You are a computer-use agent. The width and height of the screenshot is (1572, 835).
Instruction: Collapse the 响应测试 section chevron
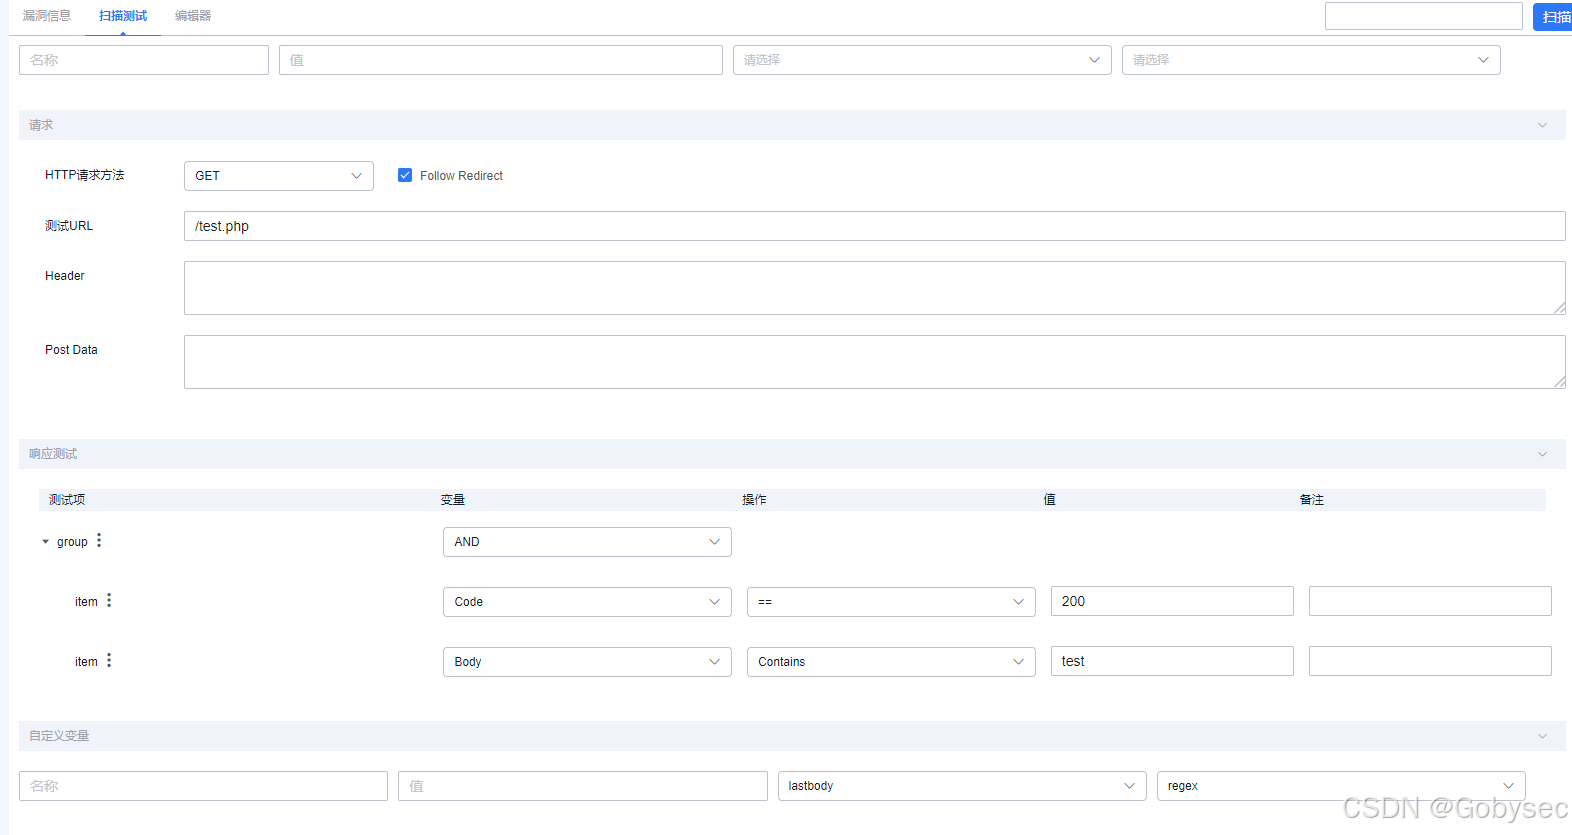tap(1542, 454)
